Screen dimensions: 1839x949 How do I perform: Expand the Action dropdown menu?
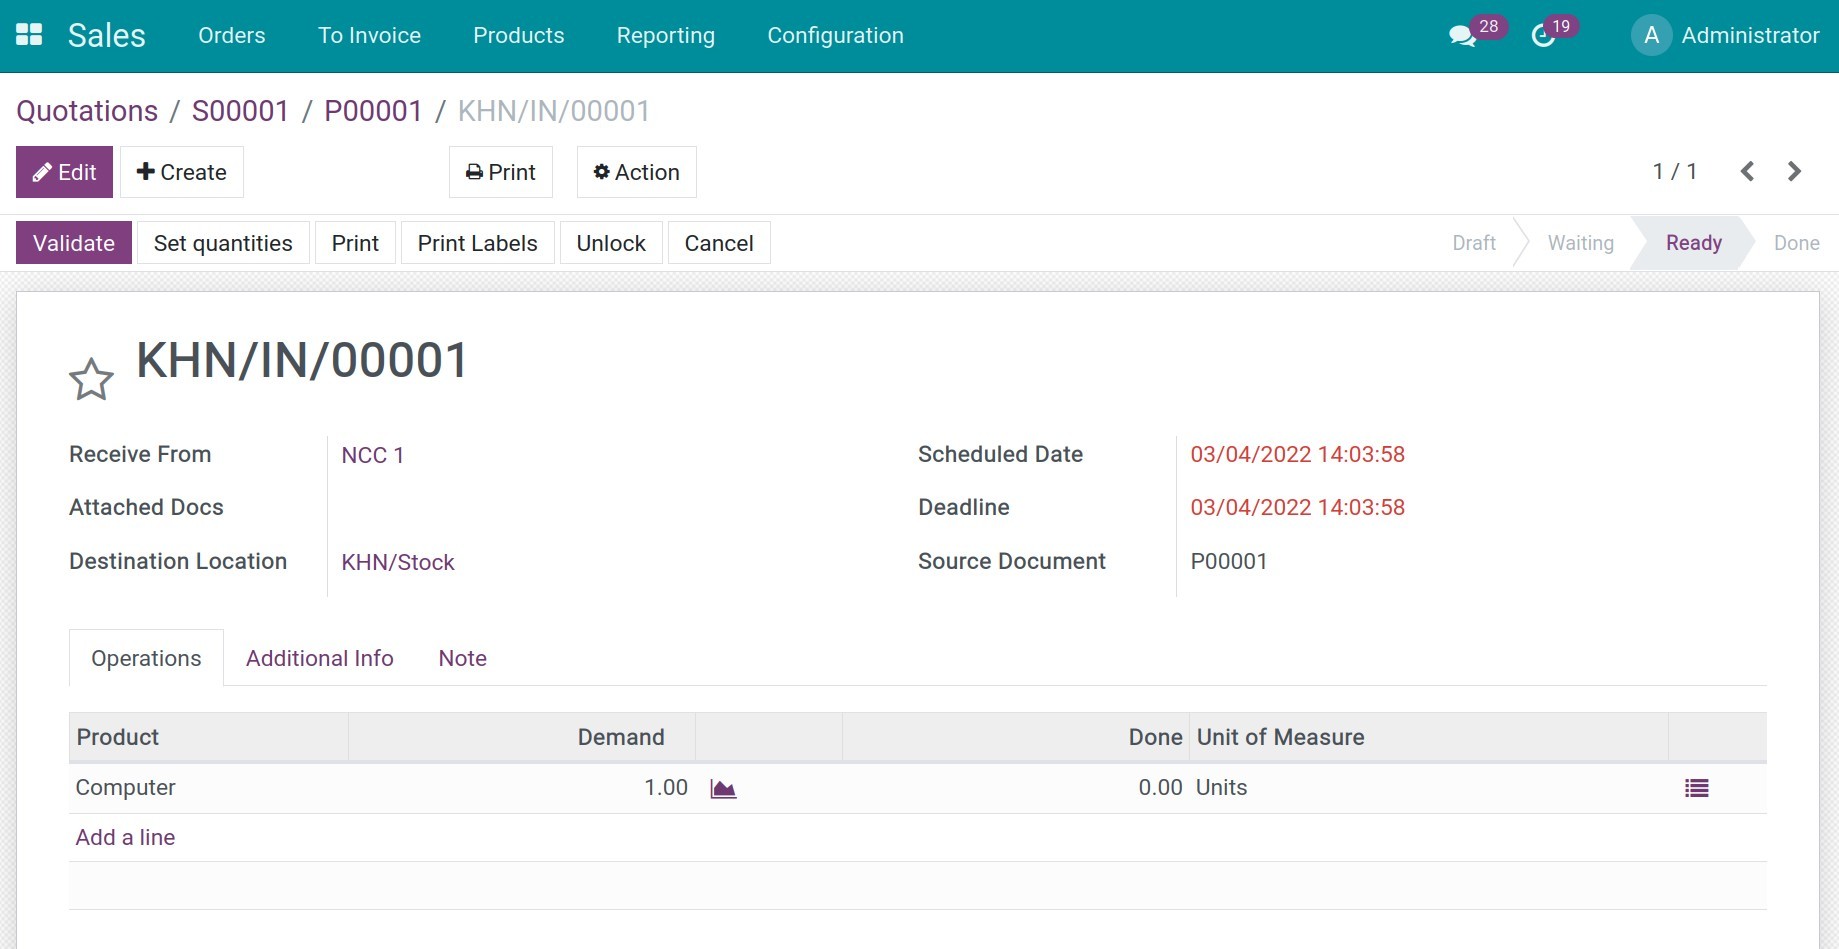tap(636, 172)
